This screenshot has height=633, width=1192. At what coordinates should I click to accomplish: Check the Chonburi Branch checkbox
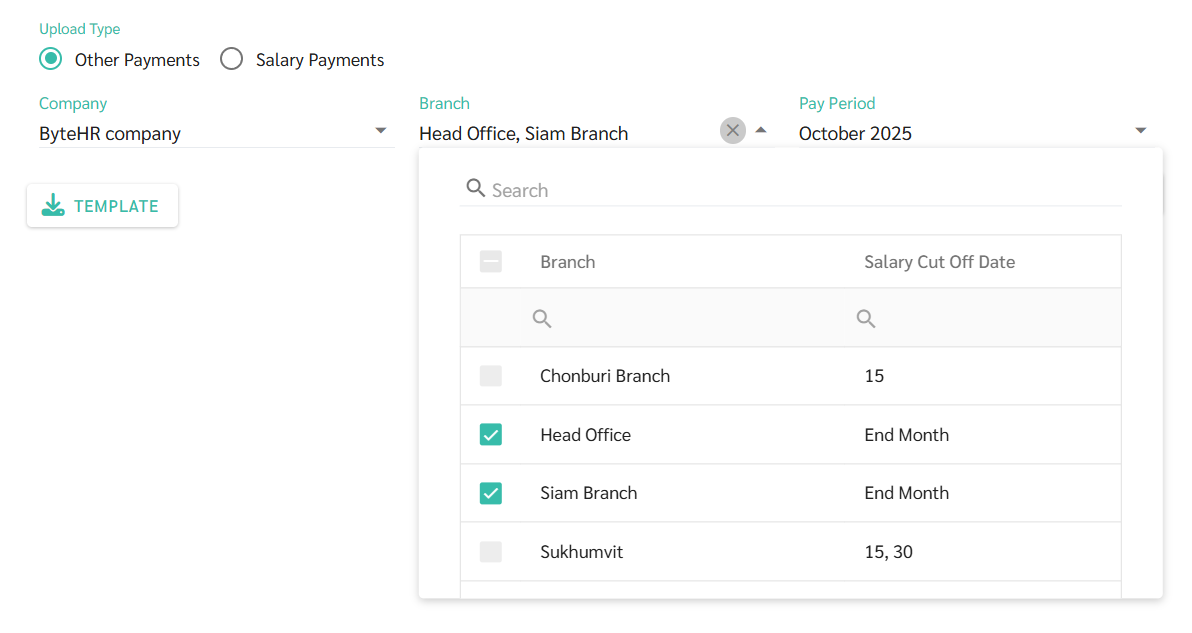(x=491, y=376)
